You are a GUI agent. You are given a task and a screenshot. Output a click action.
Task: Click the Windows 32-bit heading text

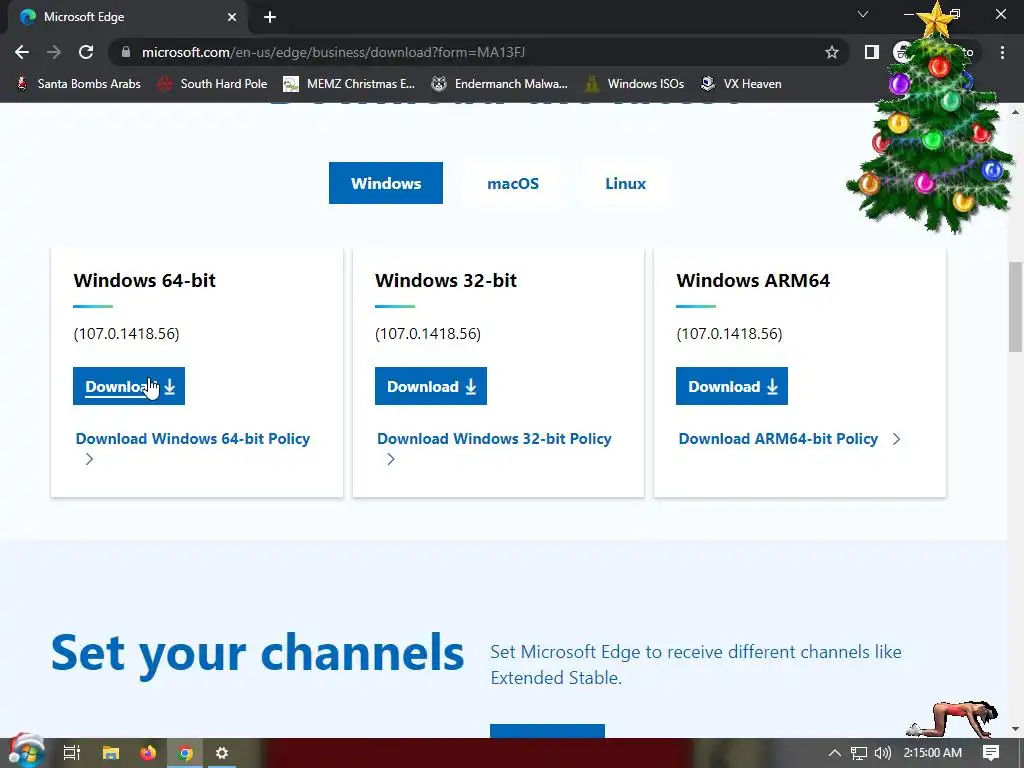coord(445,280)
